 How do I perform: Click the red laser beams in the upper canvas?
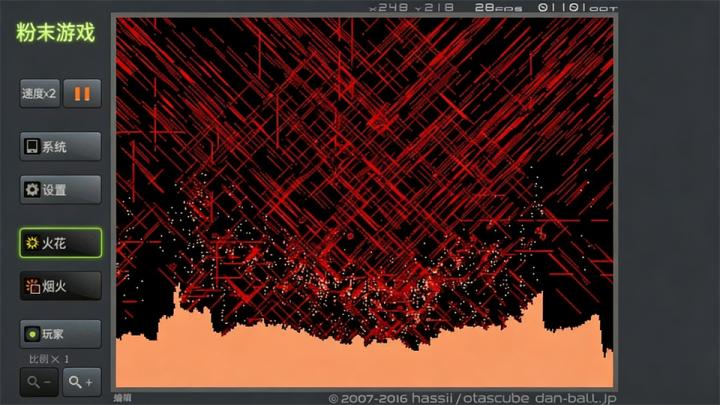[363, 115]
